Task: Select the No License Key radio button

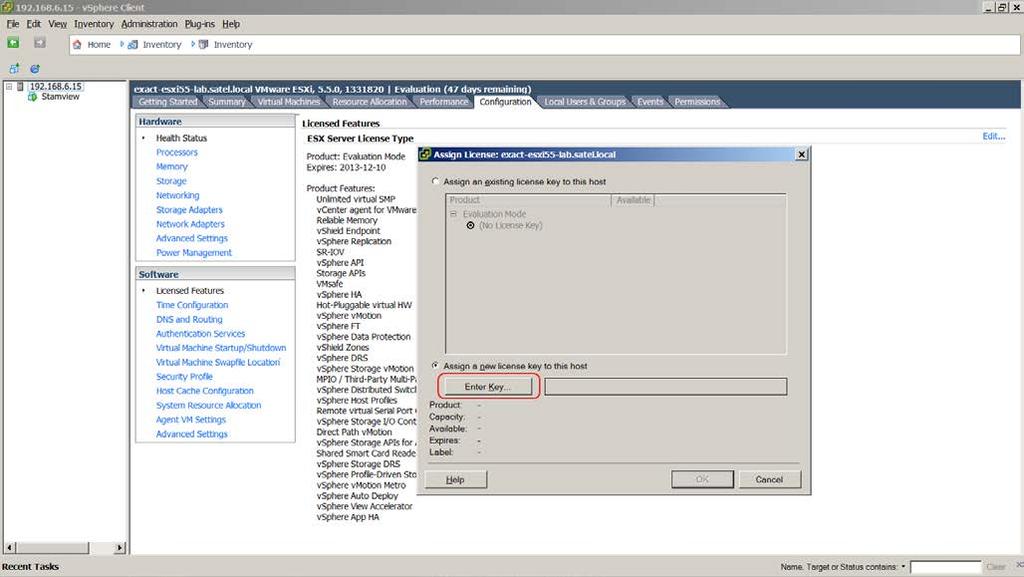Action: 470,225
